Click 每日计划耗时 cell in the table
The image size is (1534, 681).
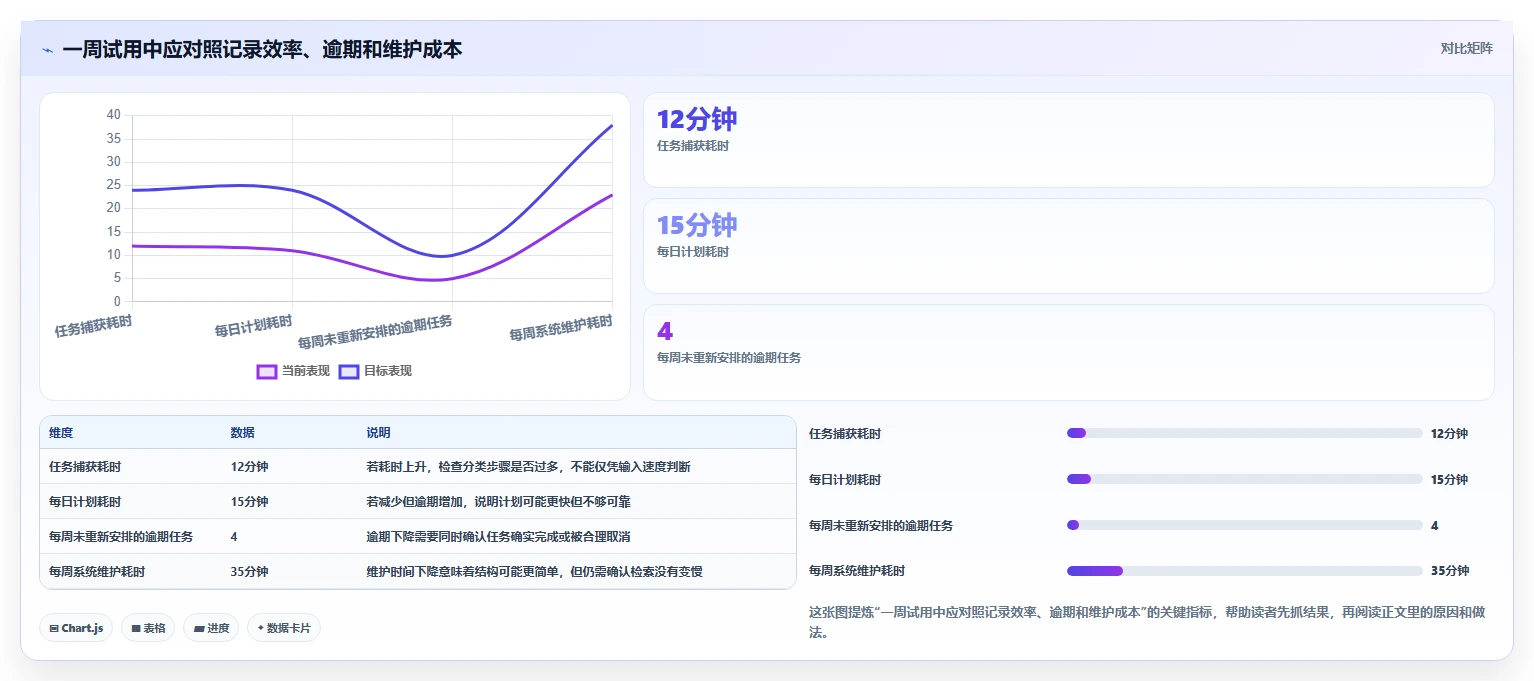click(x=85, y=502)
